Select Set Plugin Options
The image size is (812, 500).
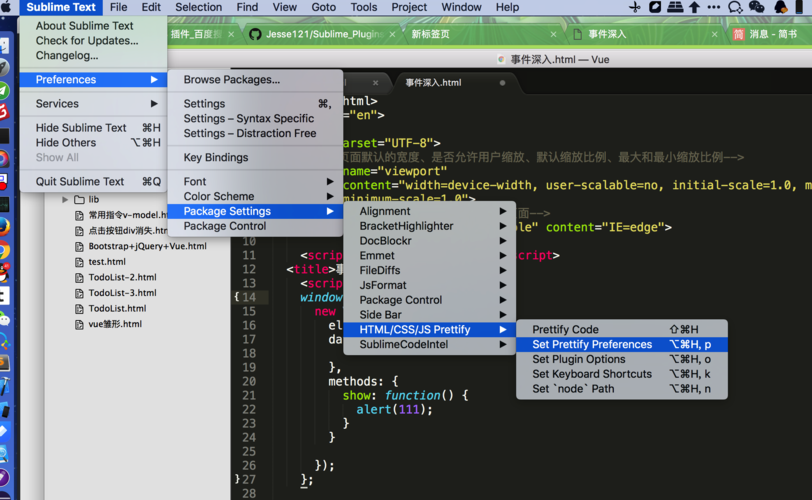[622, 359]
